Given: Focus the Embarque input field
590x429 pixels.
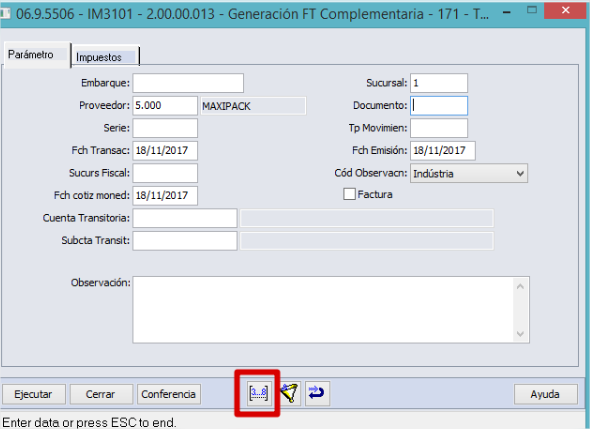Looking at the screenshot, I should click(188, 83).
